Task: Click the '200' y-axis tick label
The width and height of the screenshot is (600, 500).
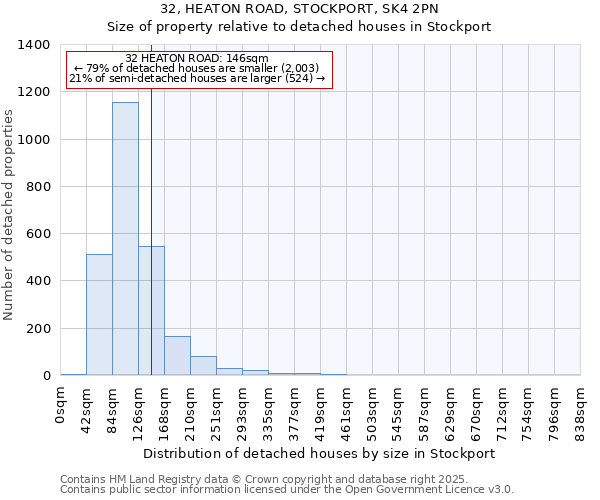Action: 38,329
